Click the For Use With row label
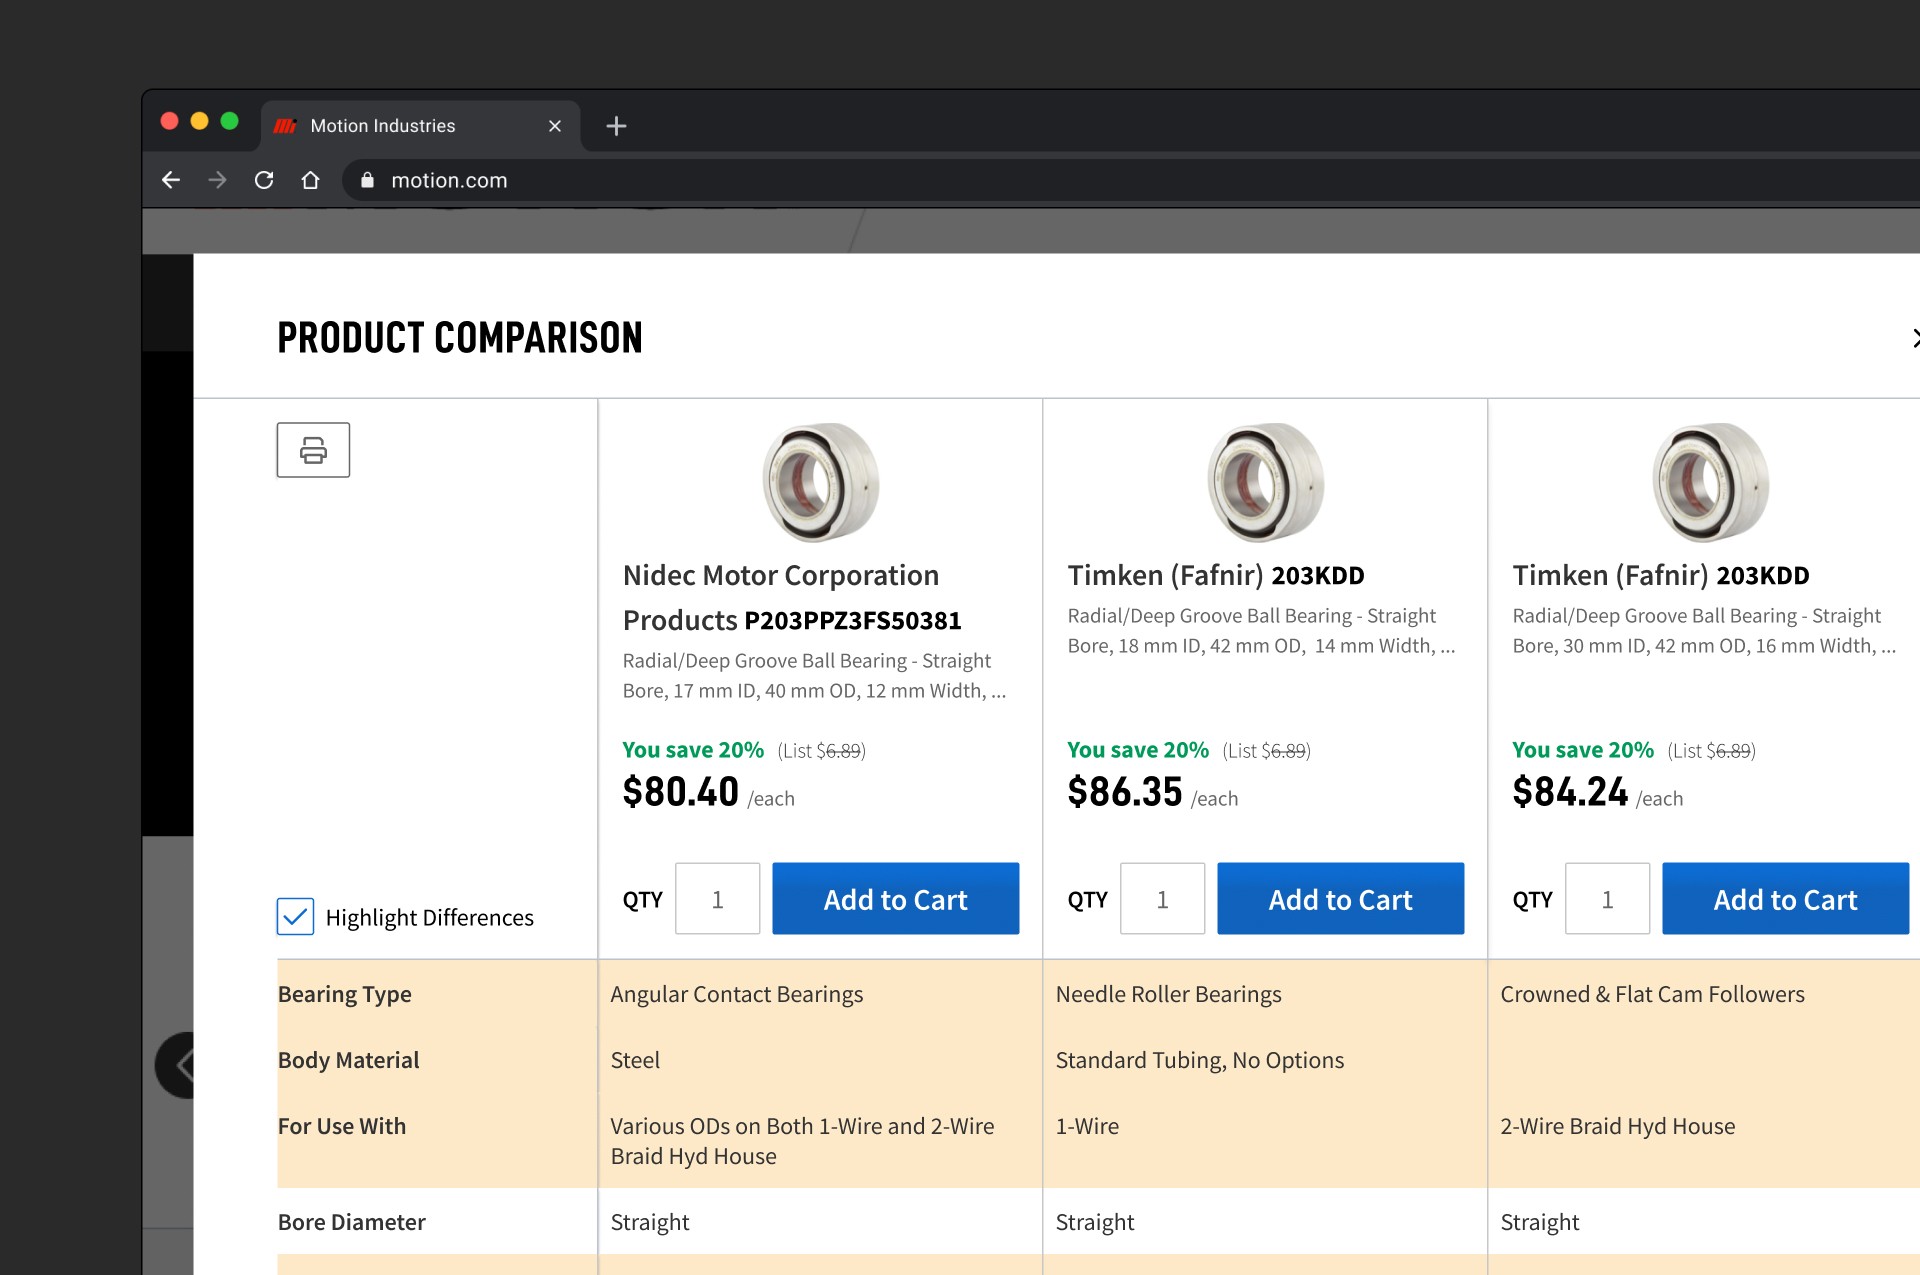This screenshot has height=1275, width=1920. pyautogui.click(x=342, y=1126)
